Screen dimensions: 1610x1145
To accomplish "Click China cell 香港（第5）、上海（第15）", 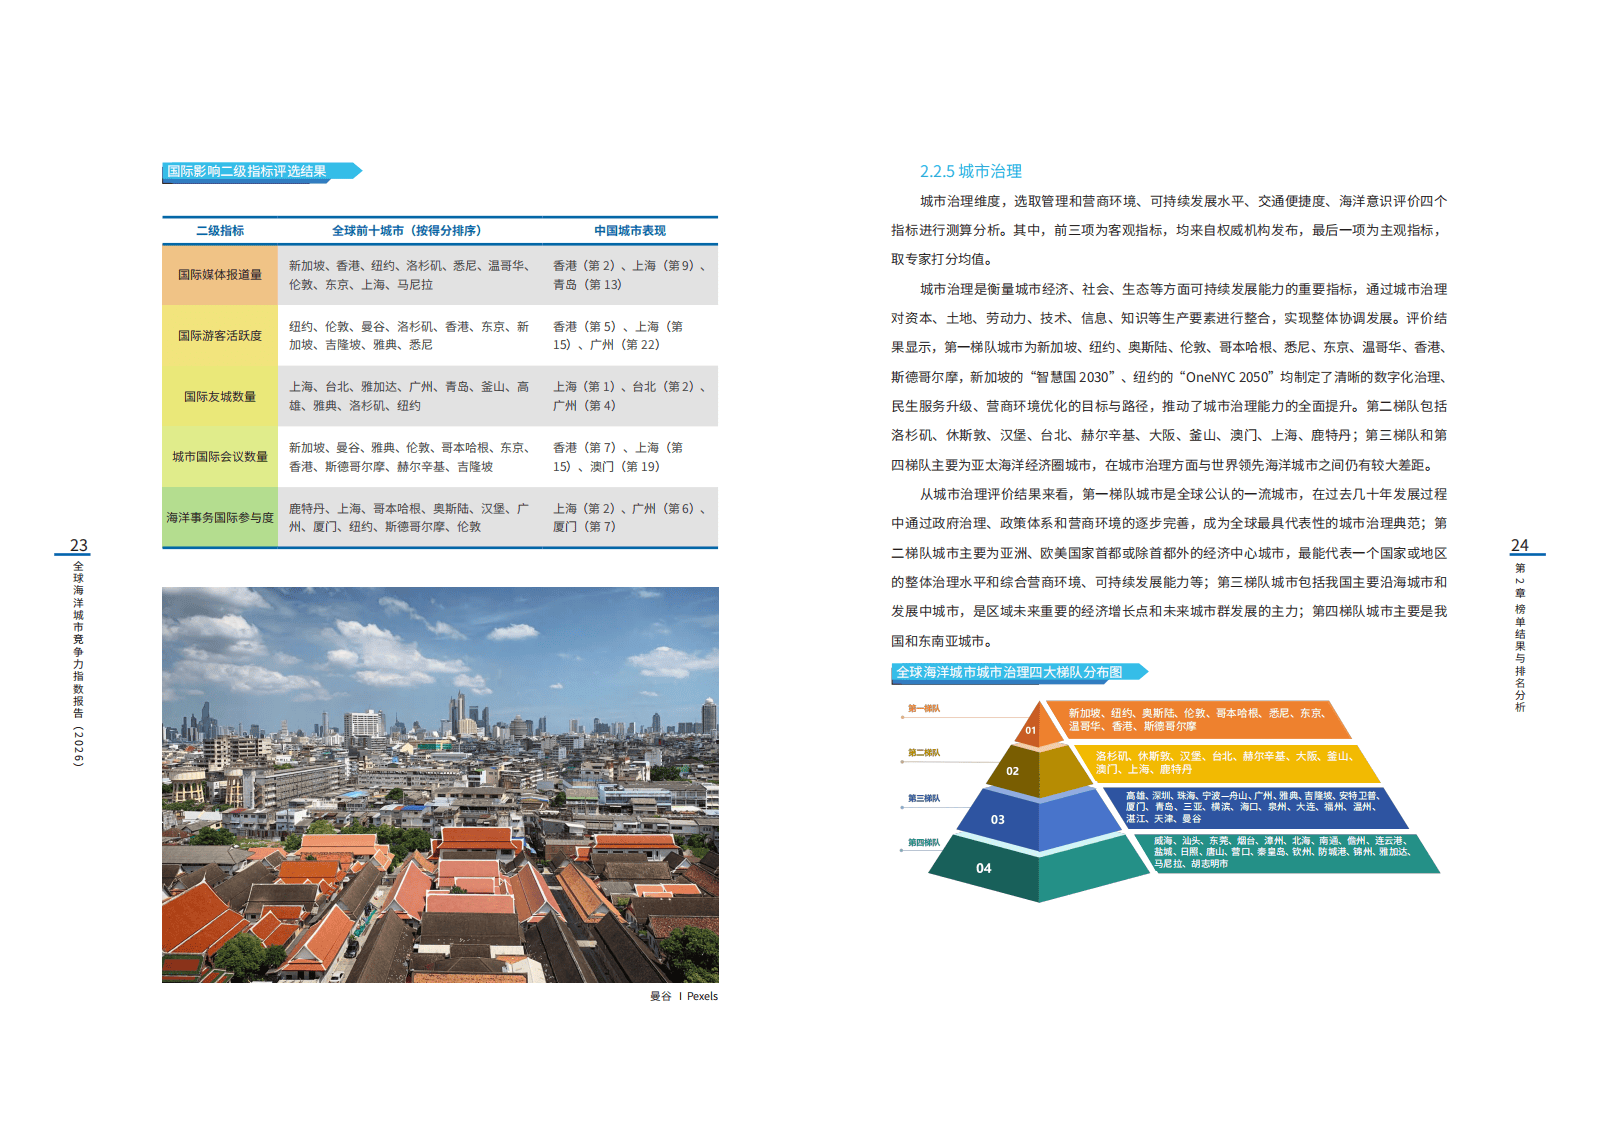I will [630, 336].
